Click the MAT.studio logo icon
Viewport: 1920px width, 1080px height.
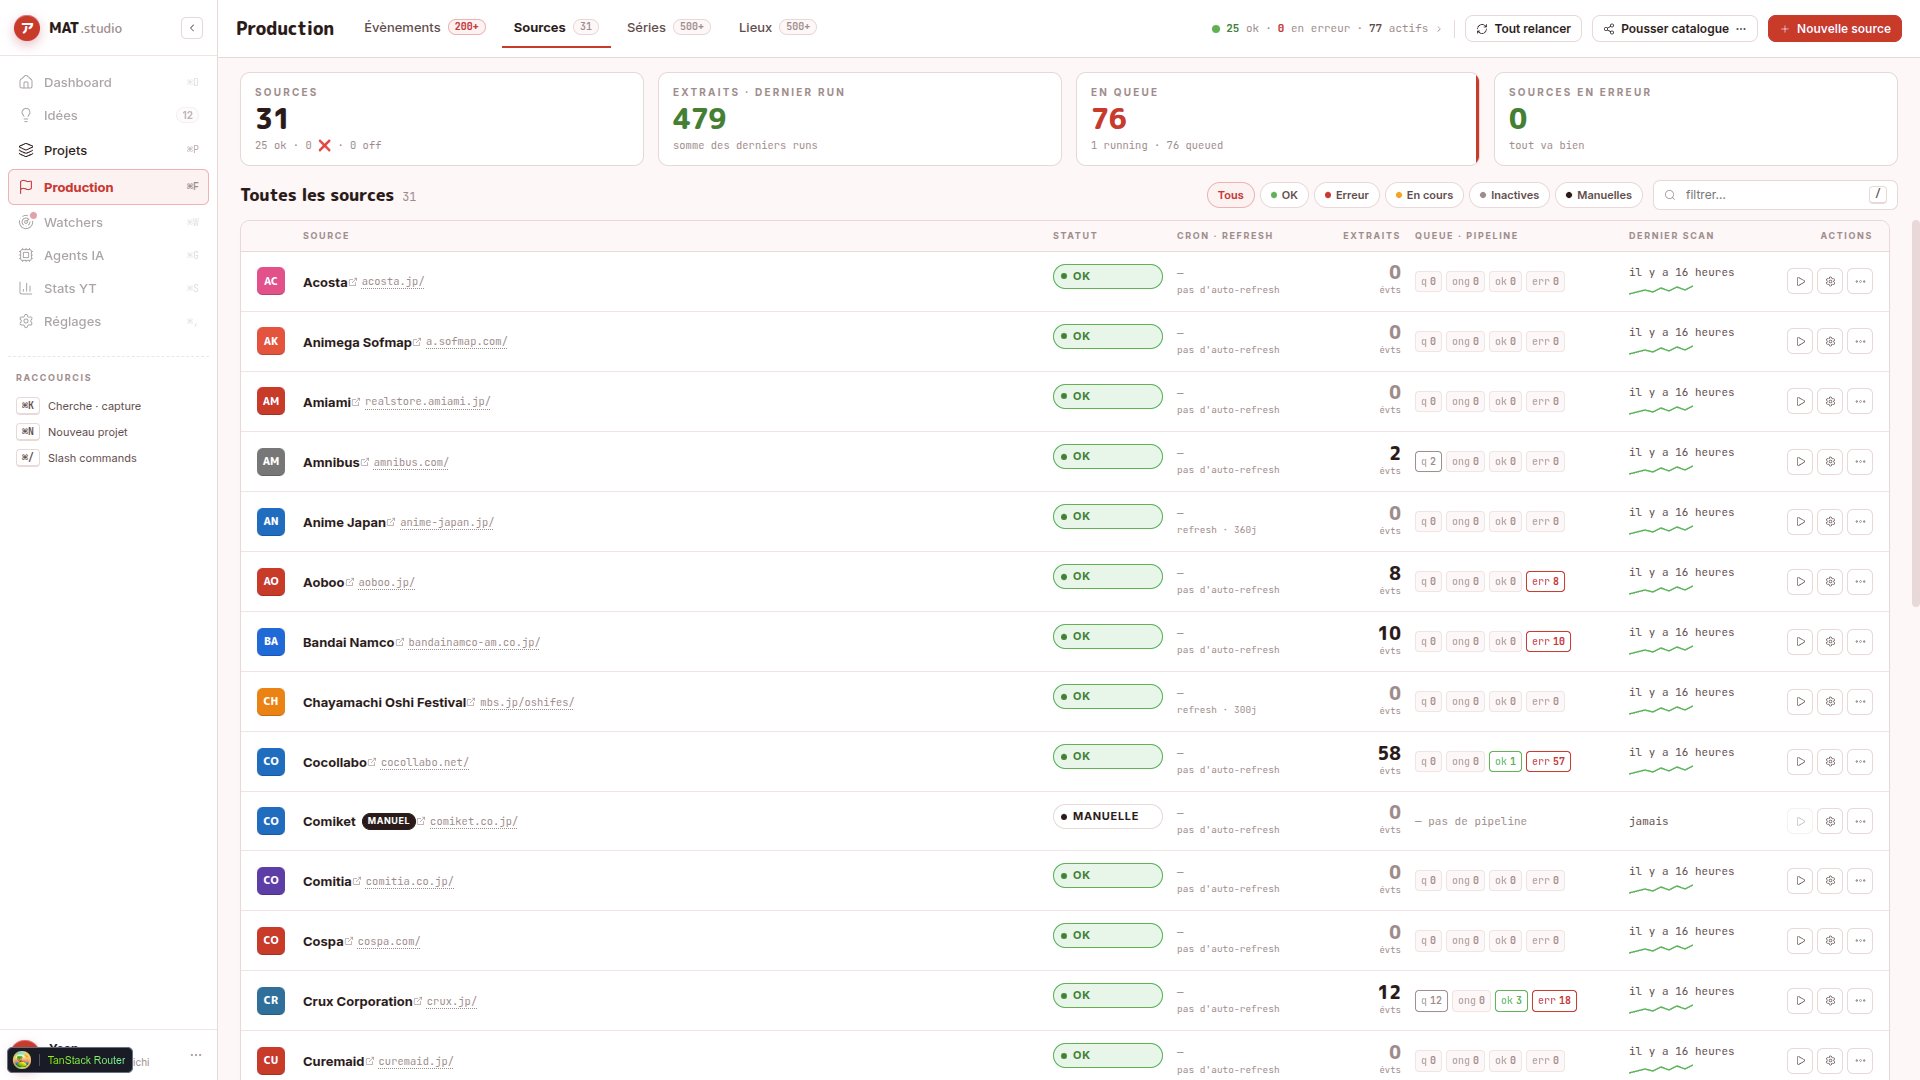[27, 28]
